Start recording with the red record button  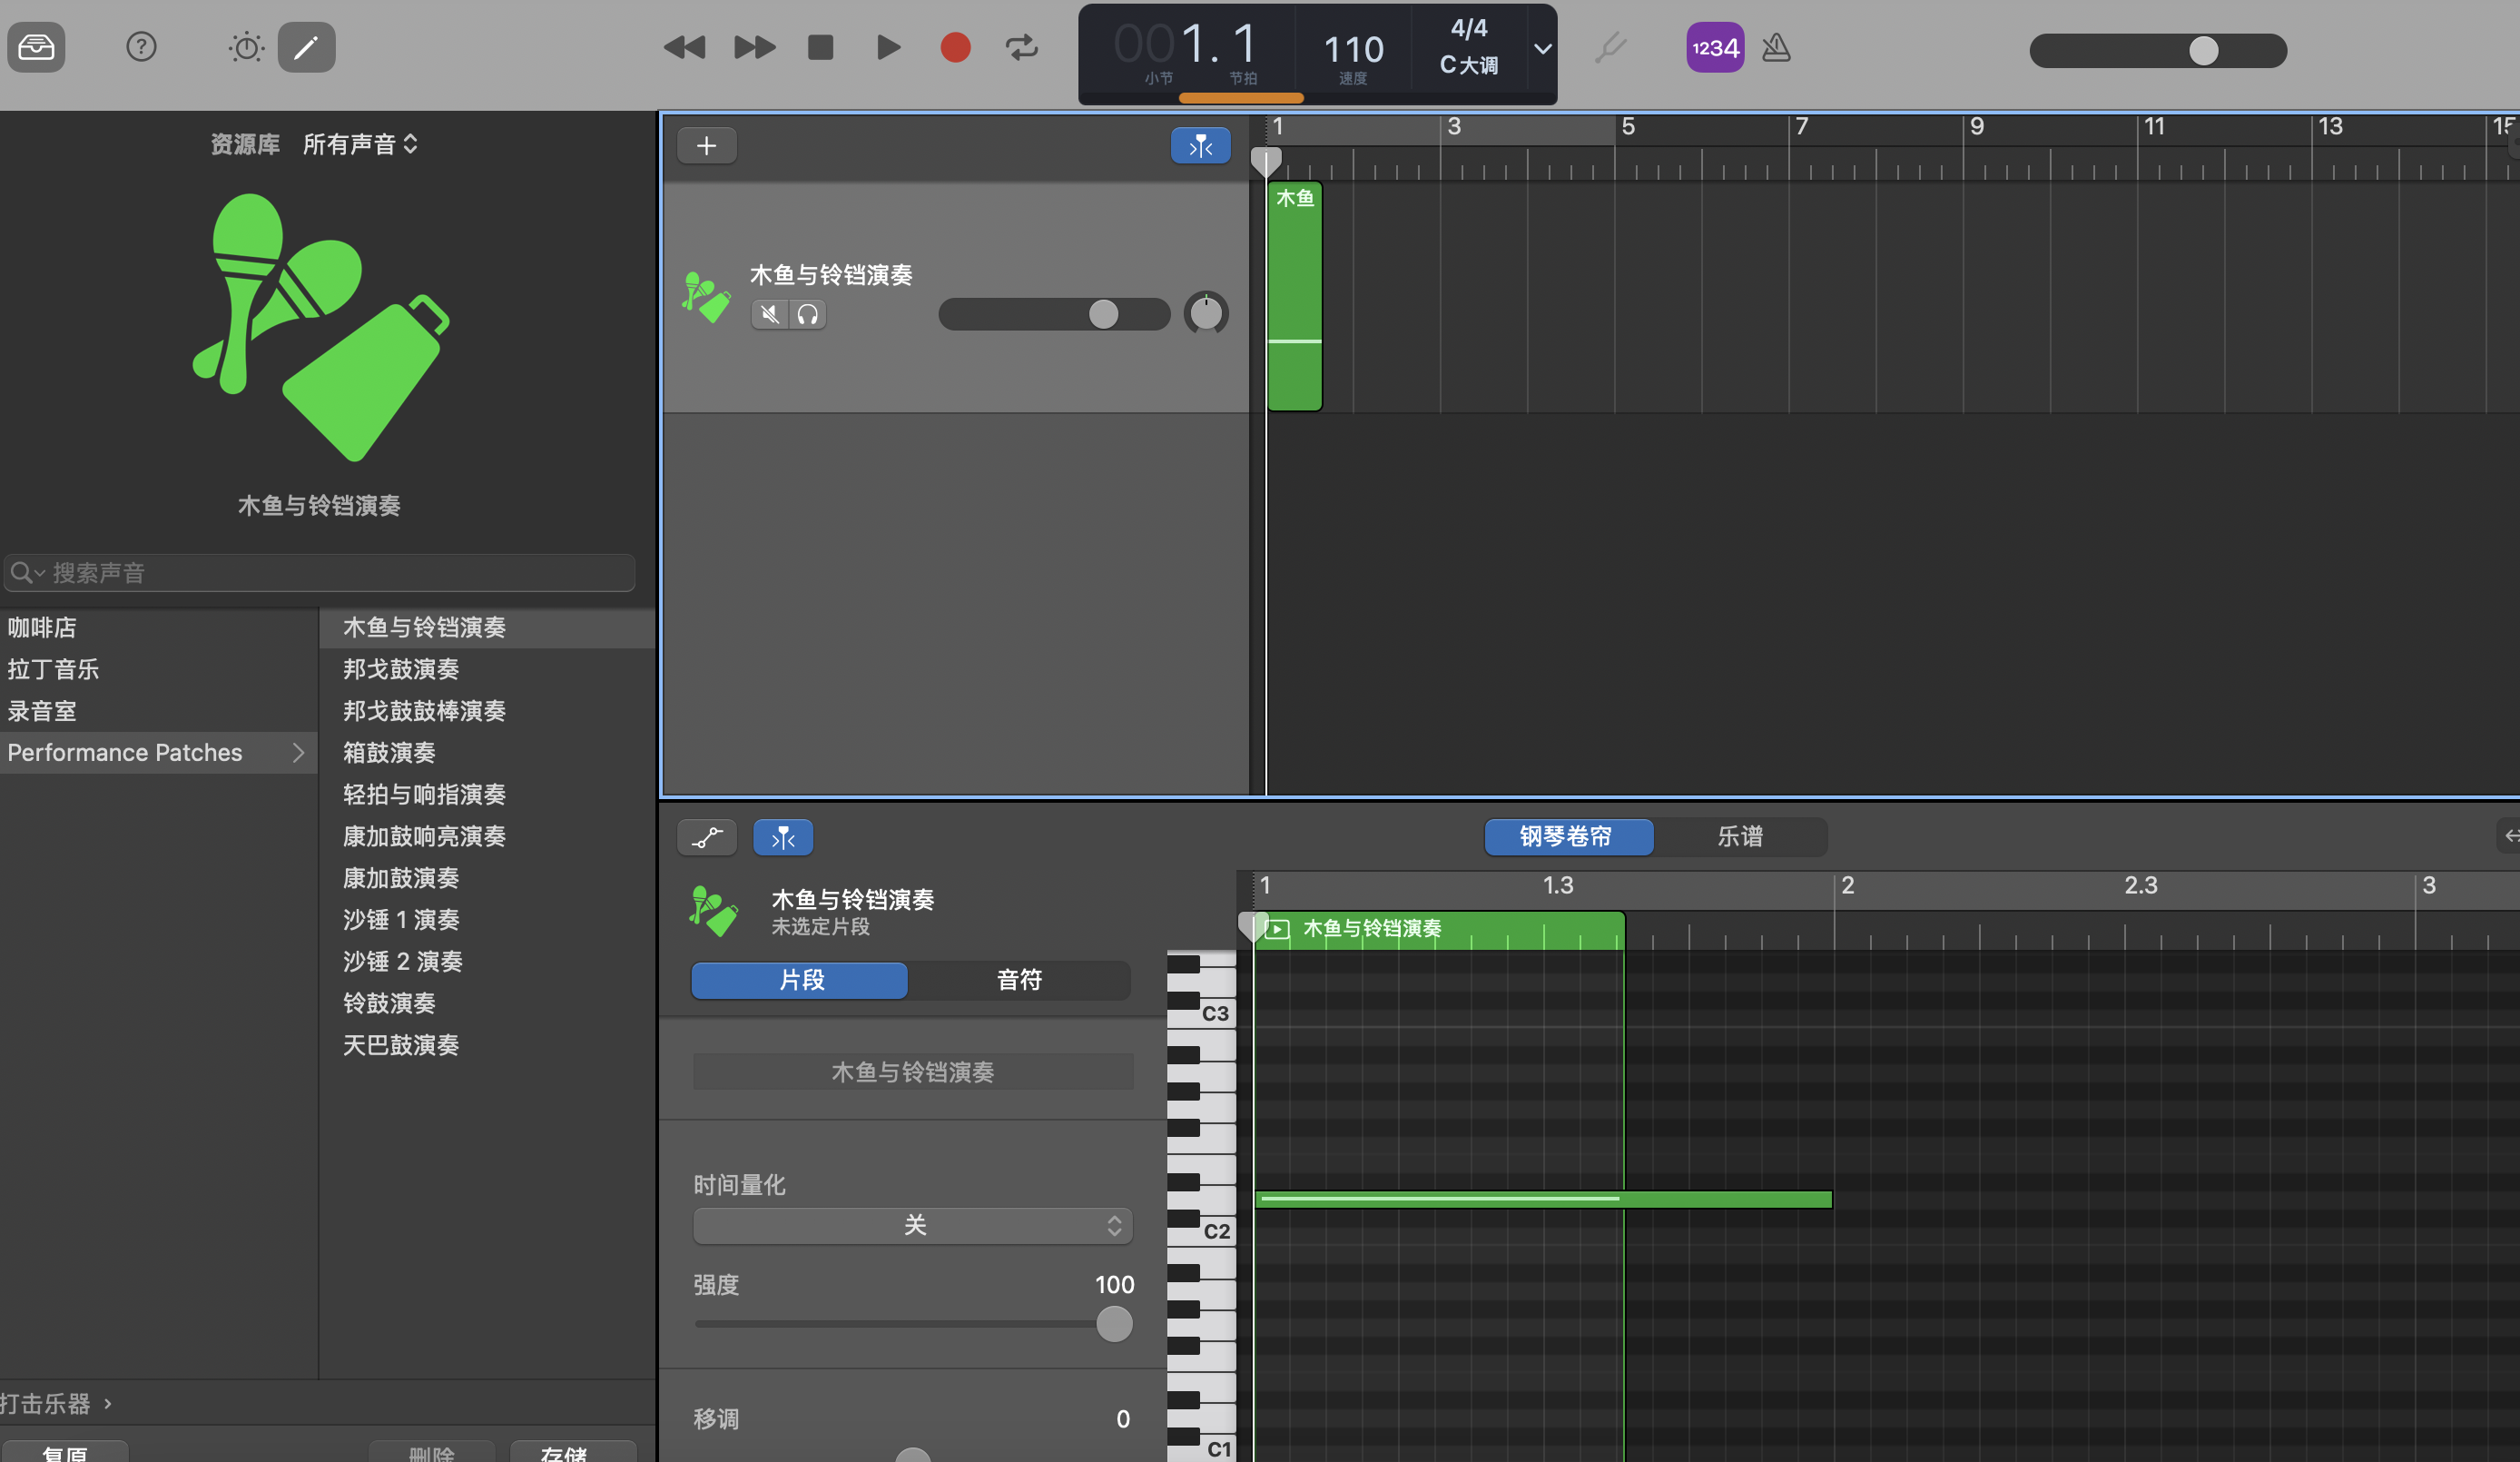point(955,47)
